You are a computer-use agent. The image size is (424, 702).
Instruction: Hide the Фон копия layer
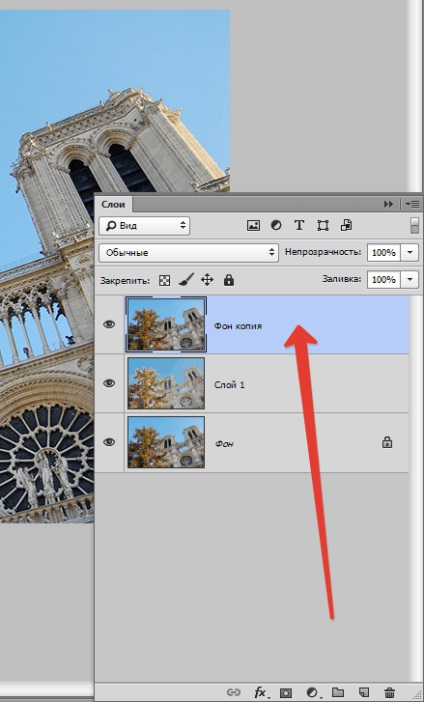pos(109,324)
